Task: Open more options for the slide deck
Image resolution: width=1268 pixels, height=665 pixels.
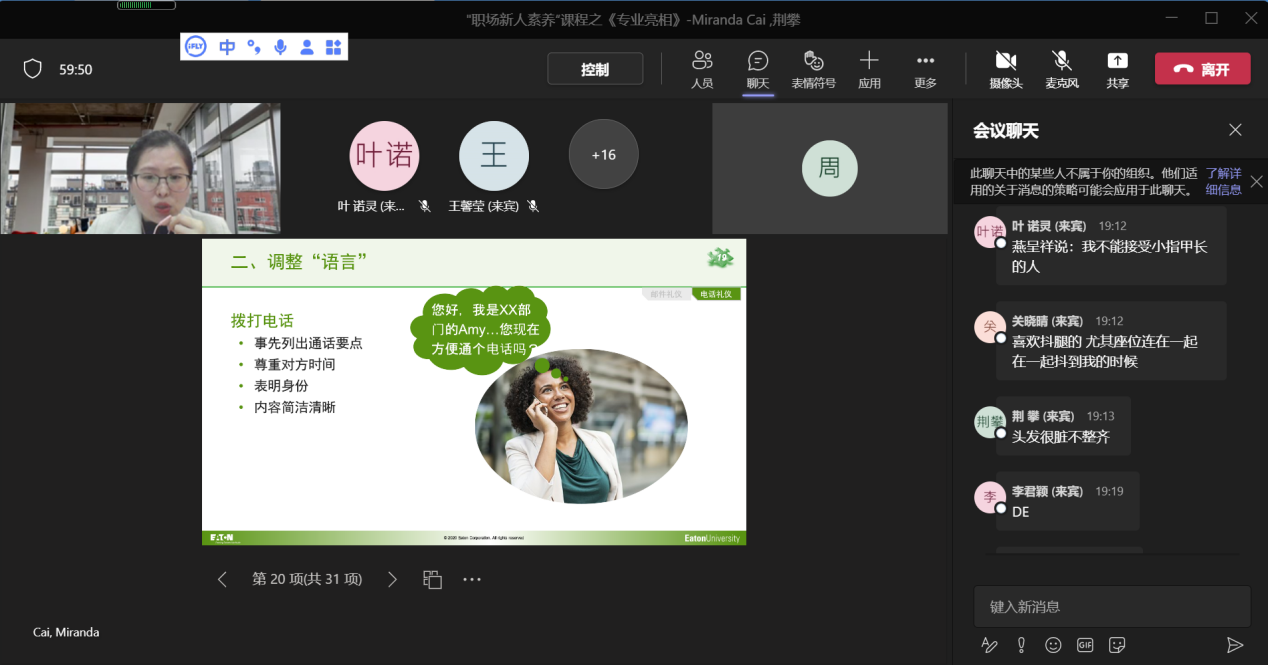Action: click(x=471, y=579)
